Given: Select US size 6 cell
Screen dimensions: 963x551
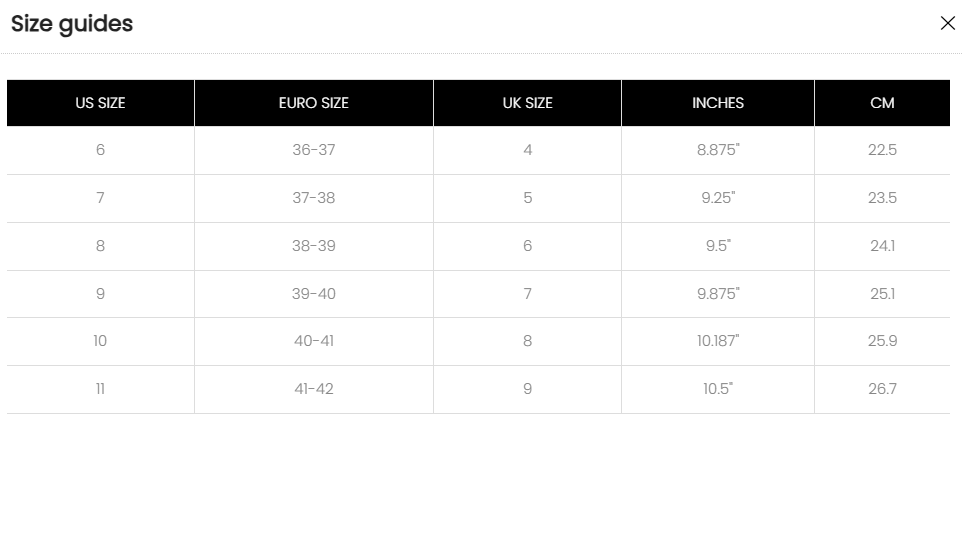Looking at the screenshot, I should (x=100, y=150).
